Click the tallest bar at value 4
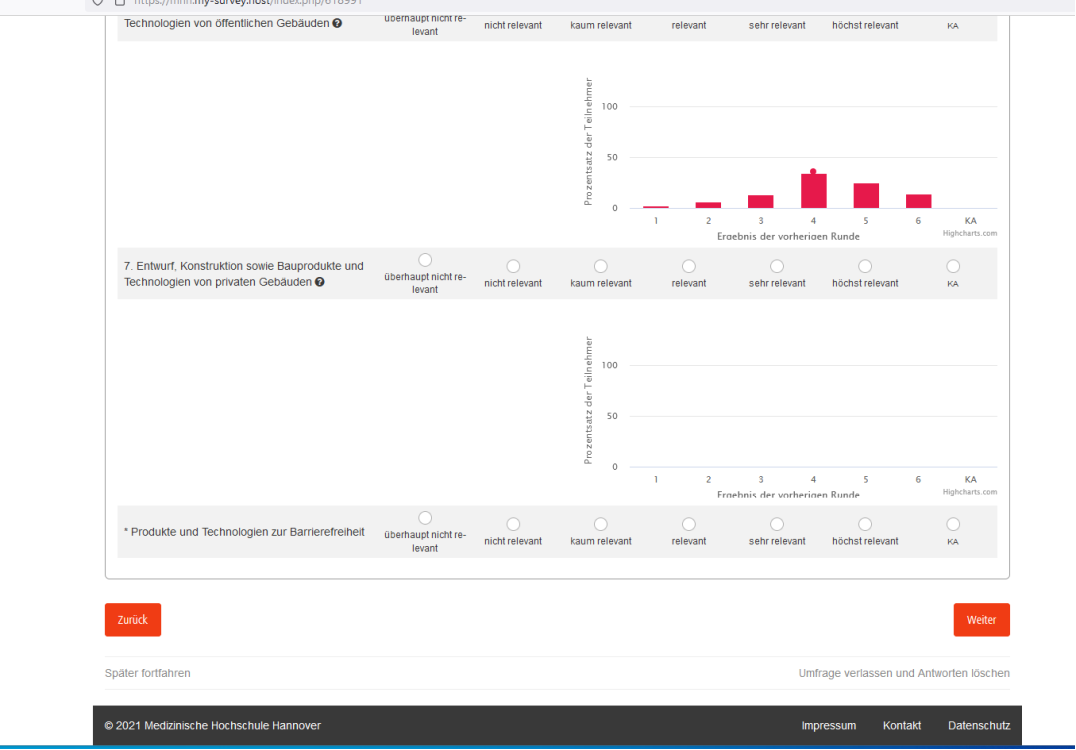 point(813,191)
